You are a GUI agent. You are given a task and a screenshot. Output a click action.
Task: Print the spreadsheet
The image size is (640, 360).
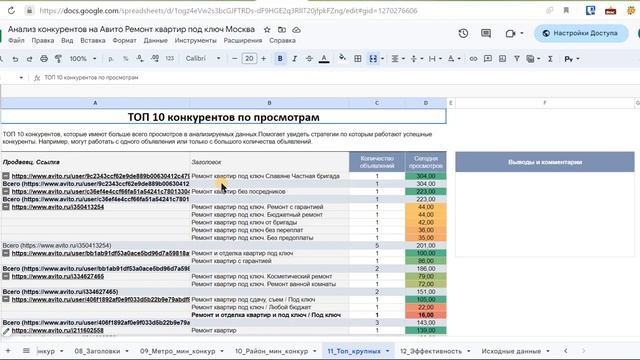point(44,59)
